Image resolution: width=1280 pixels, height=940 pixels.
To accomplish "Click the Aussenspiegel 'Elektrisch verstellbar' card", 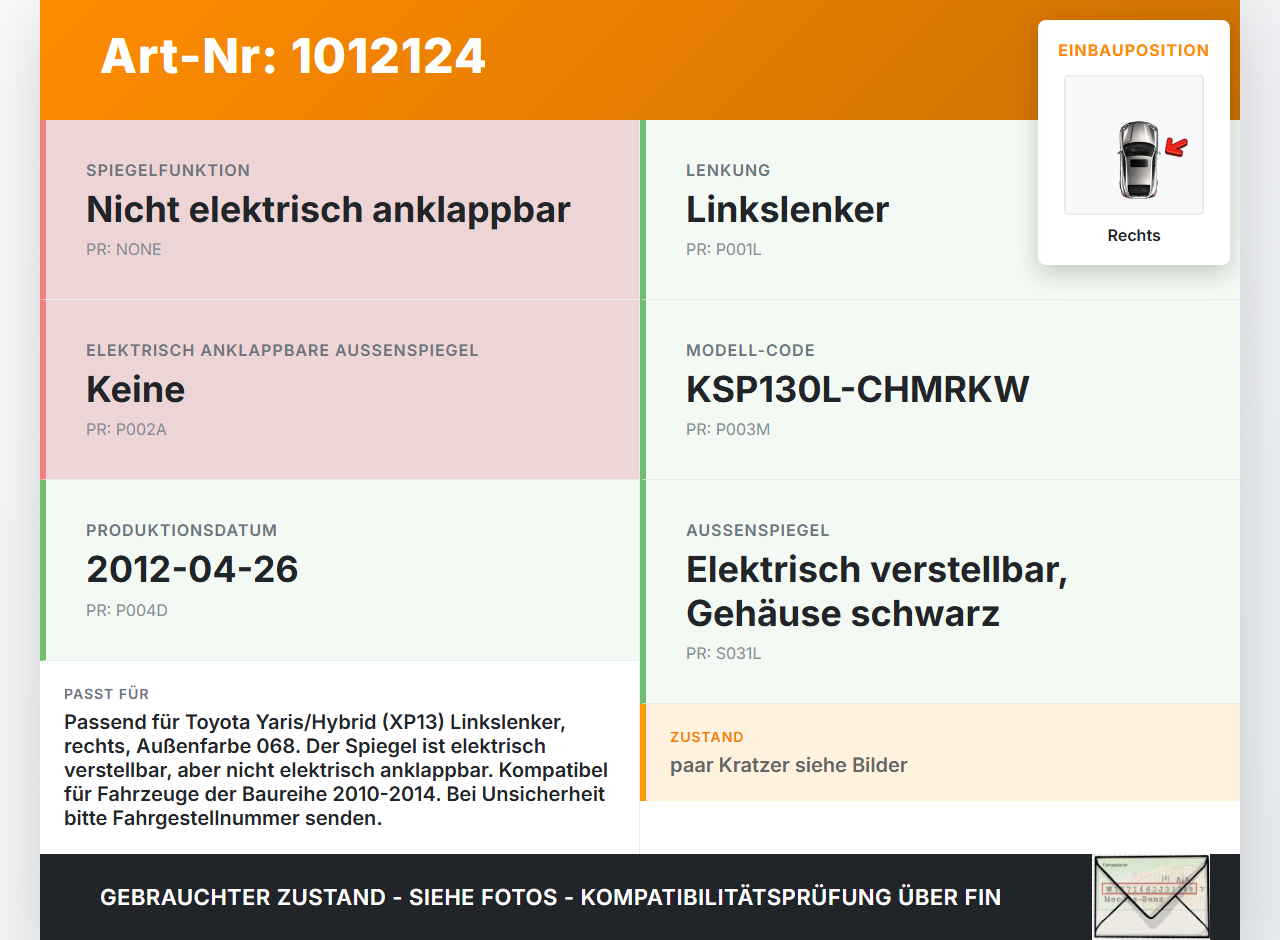I will [x=940, y=592].
